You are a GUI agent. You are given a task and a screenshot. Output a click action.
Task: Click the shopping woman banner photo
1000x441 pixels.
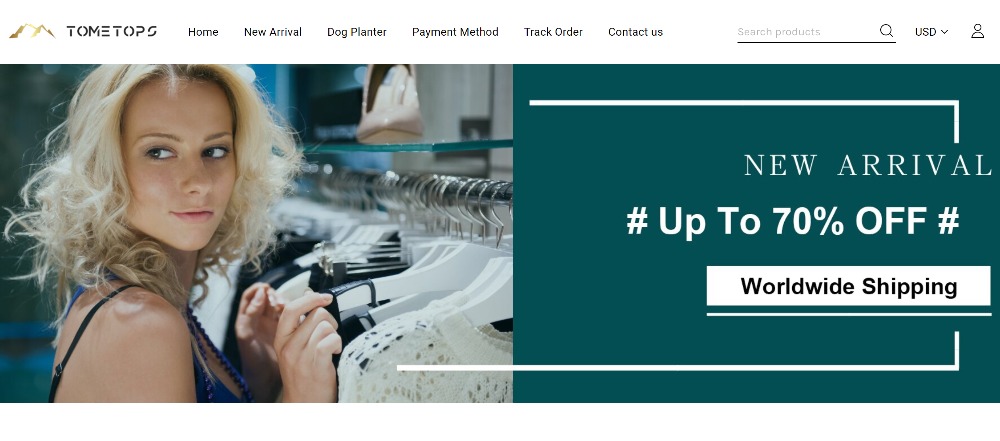point(256,233)
